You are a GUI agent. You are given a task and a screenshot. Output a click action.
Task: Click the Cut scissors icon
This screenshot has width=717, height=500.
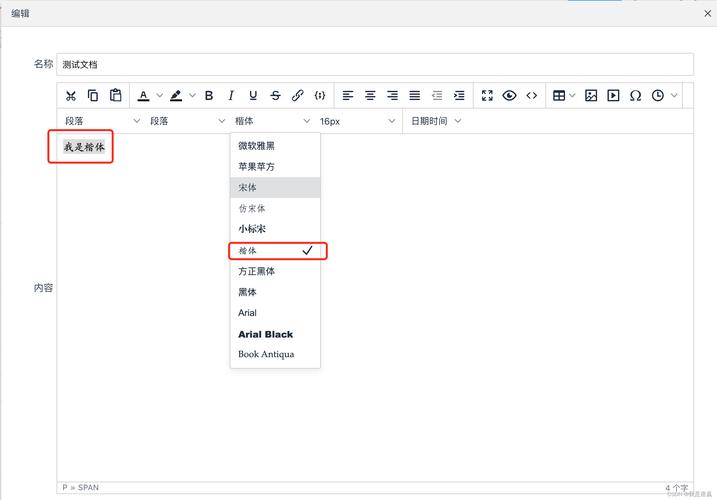click(71, 96)
